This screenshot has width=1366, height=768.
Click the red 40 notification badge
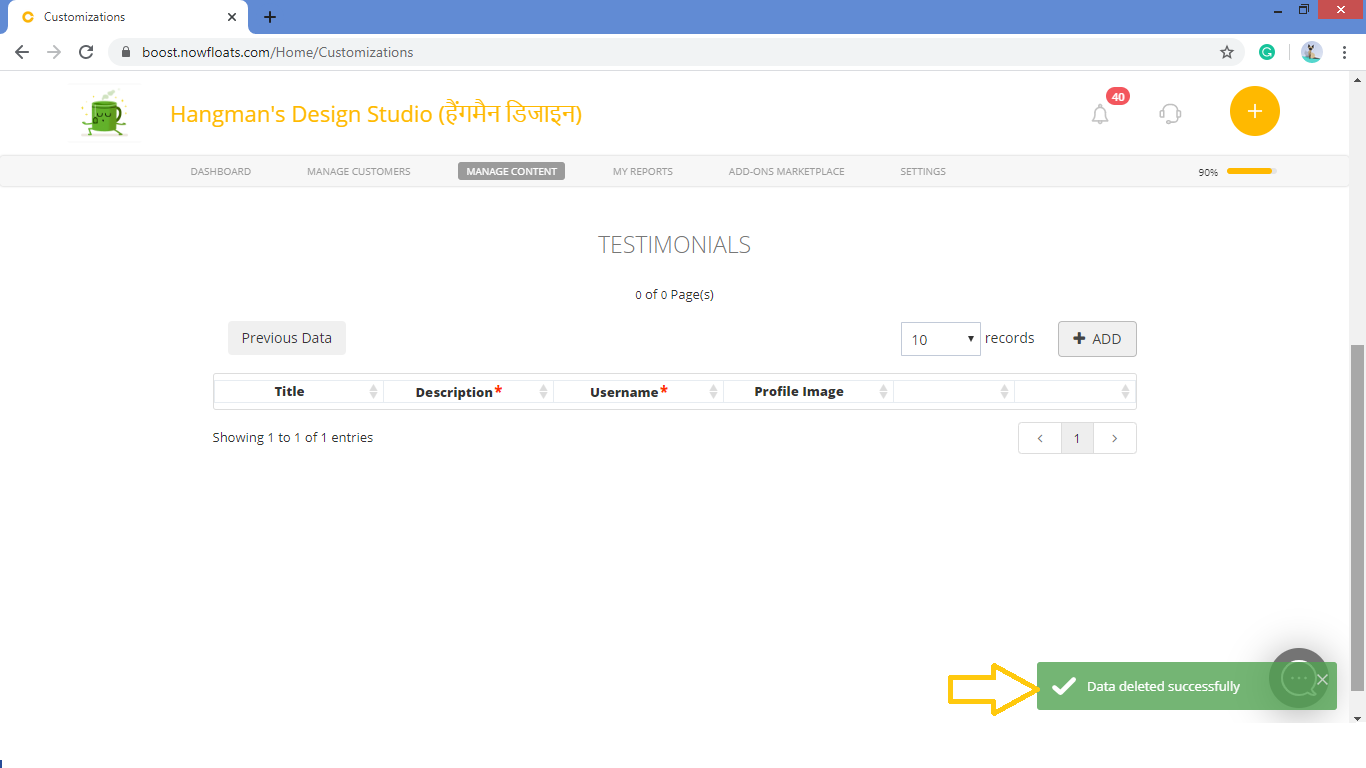pyautogui.click(x=1118, y=97)
